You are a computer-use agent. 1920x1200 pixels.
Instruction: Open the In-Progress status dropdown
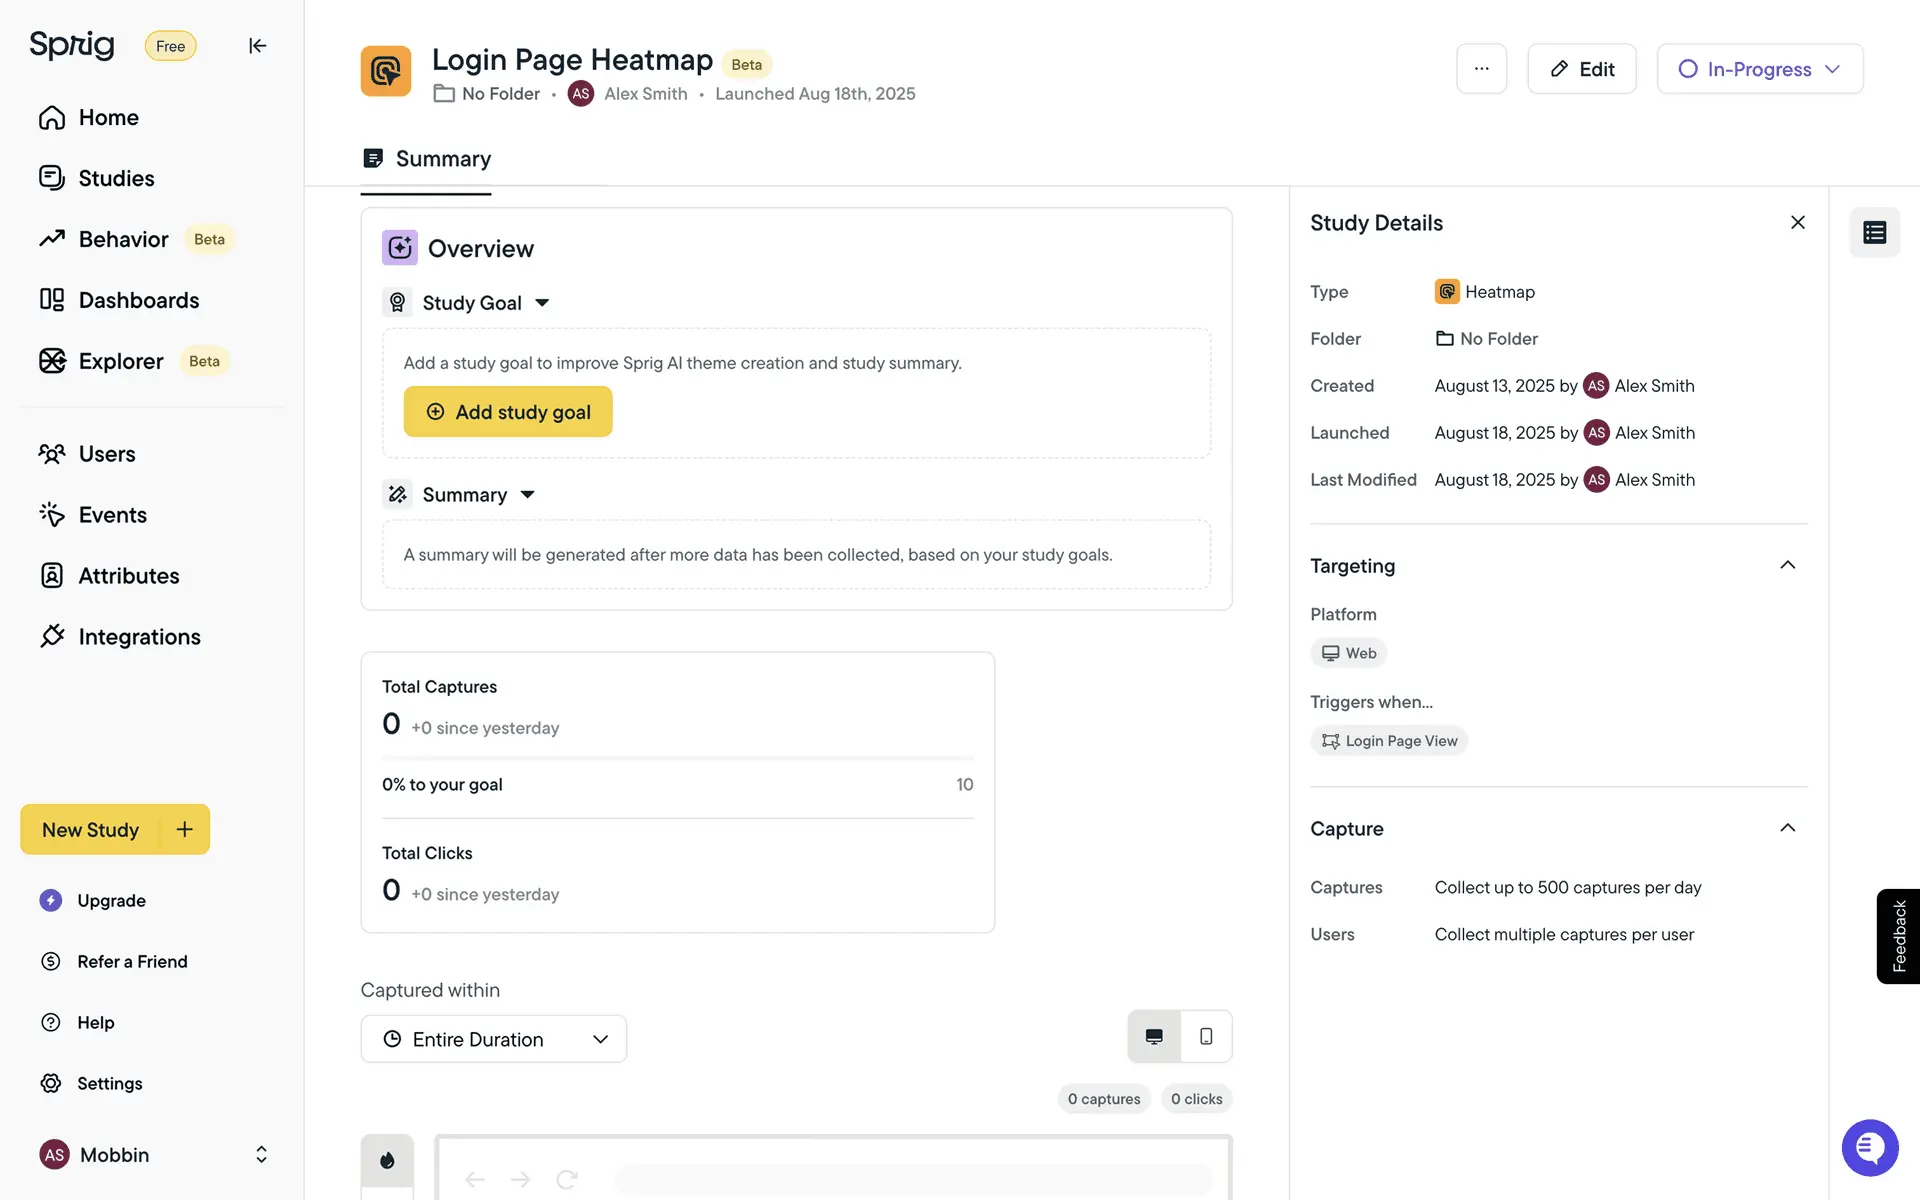[x=1759, y=69]
